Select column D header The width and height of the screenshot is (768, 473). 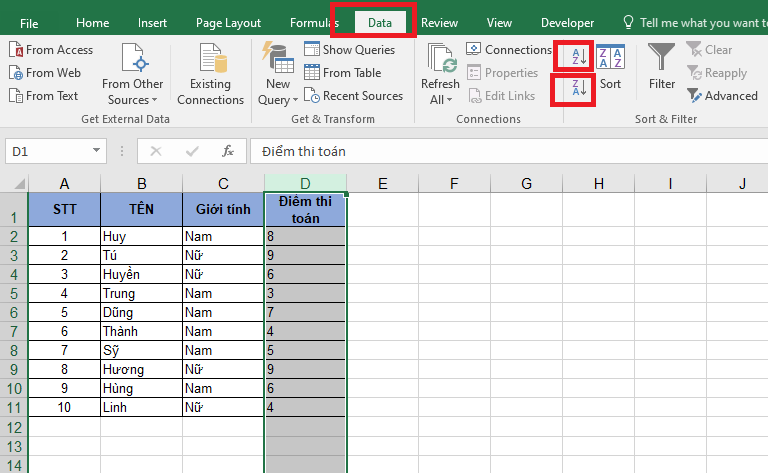[x=305, y=182]
